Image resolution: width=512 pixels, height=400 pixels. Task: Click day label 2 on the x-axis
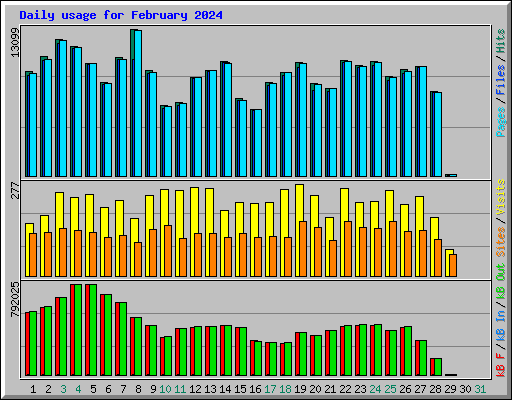click(48, 389)
